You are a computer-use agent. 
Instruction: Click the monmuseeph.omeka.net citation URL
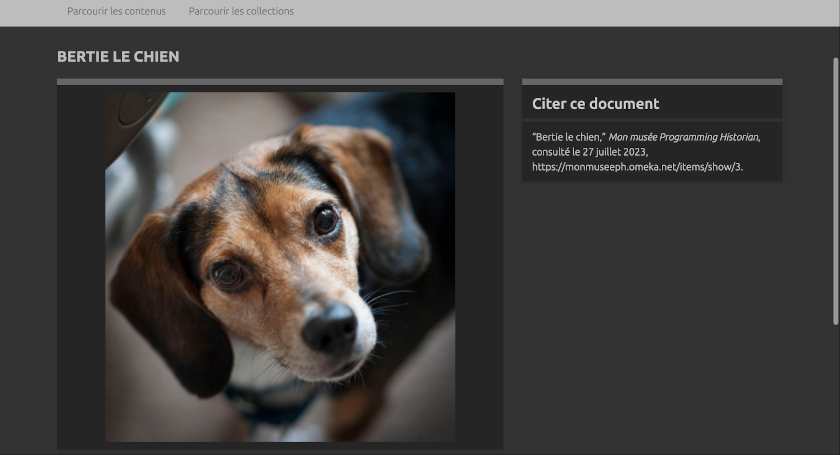pos(637,167)
